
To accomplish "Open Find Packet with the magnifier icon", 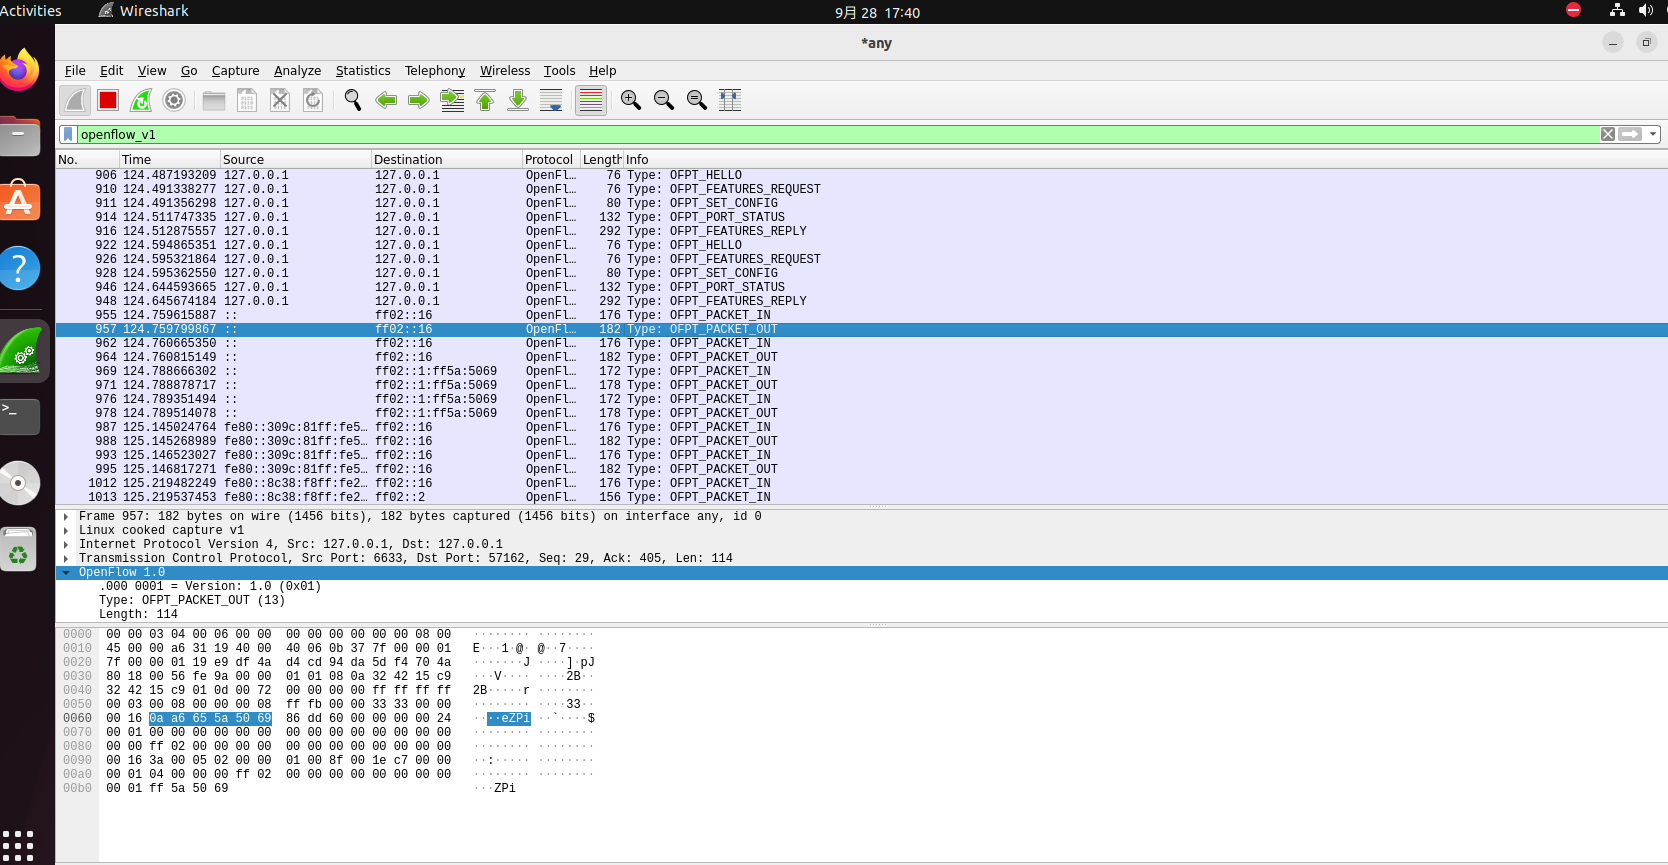I will click(353, 100).
